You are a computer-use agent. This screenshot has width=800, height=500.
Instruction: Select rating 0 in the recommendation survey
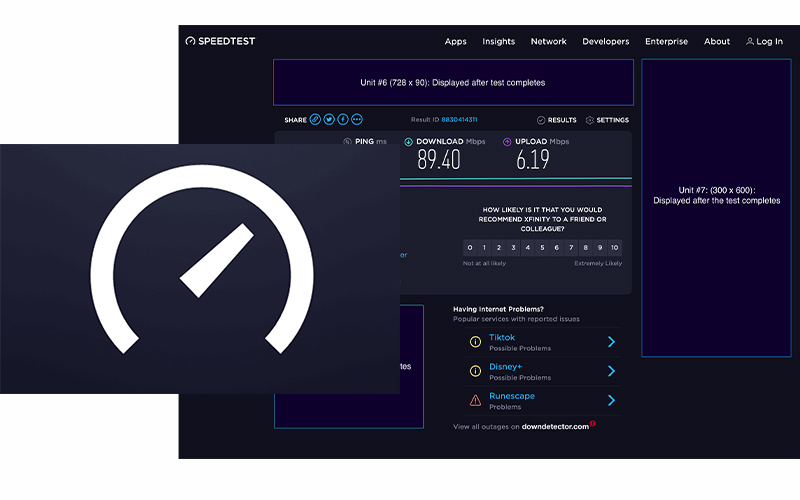470,247
